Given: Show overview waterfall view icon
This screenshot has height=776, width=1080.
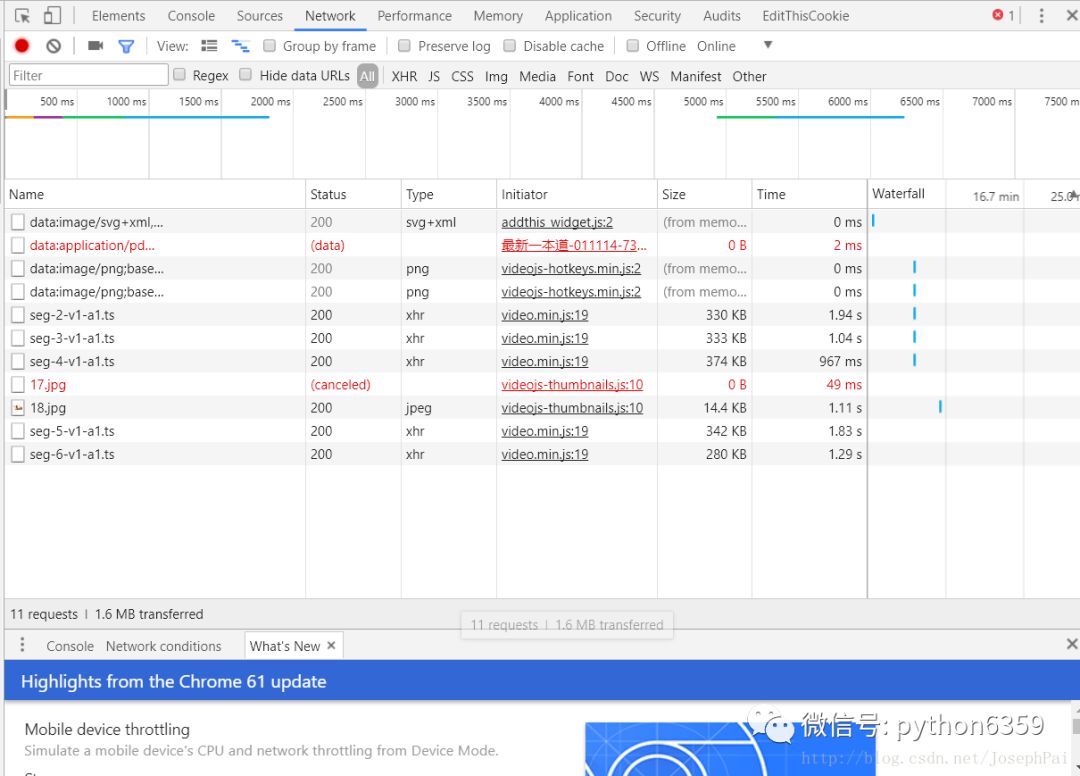Looking at the screenshot, I should (240, 45).
